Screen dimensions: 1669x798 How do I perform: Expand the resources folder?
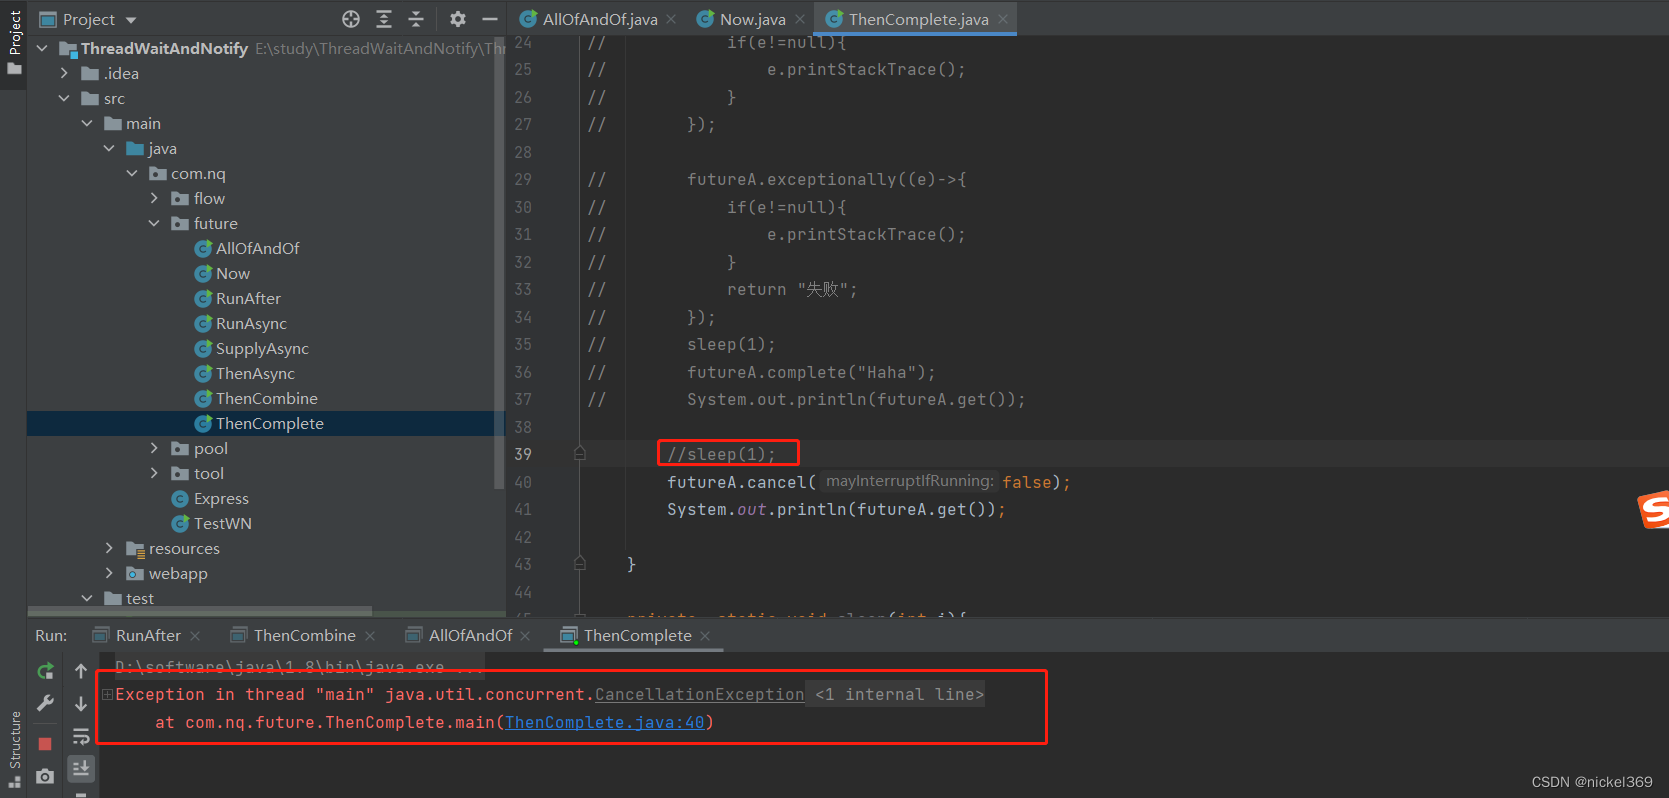[109, 548]
